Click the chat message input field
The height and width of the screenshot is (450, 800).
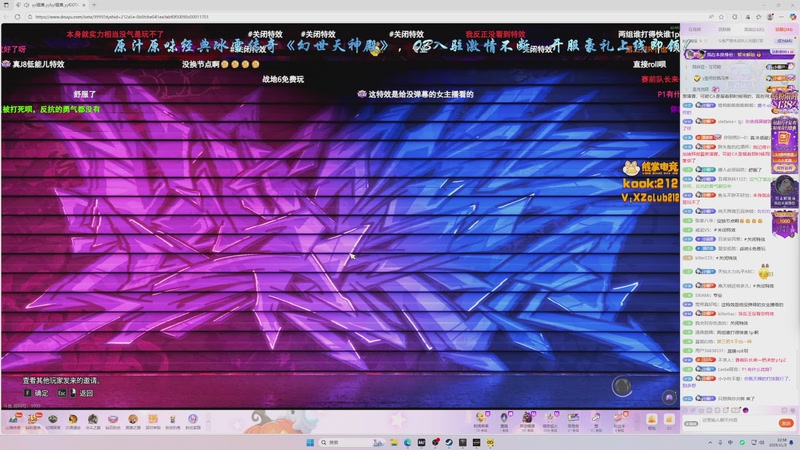(x=738, y=422)
